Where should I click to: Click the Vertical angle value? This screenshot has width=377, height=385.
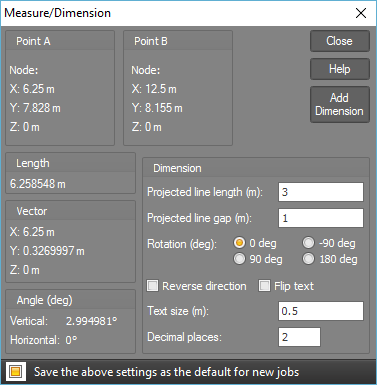[92, 321]
